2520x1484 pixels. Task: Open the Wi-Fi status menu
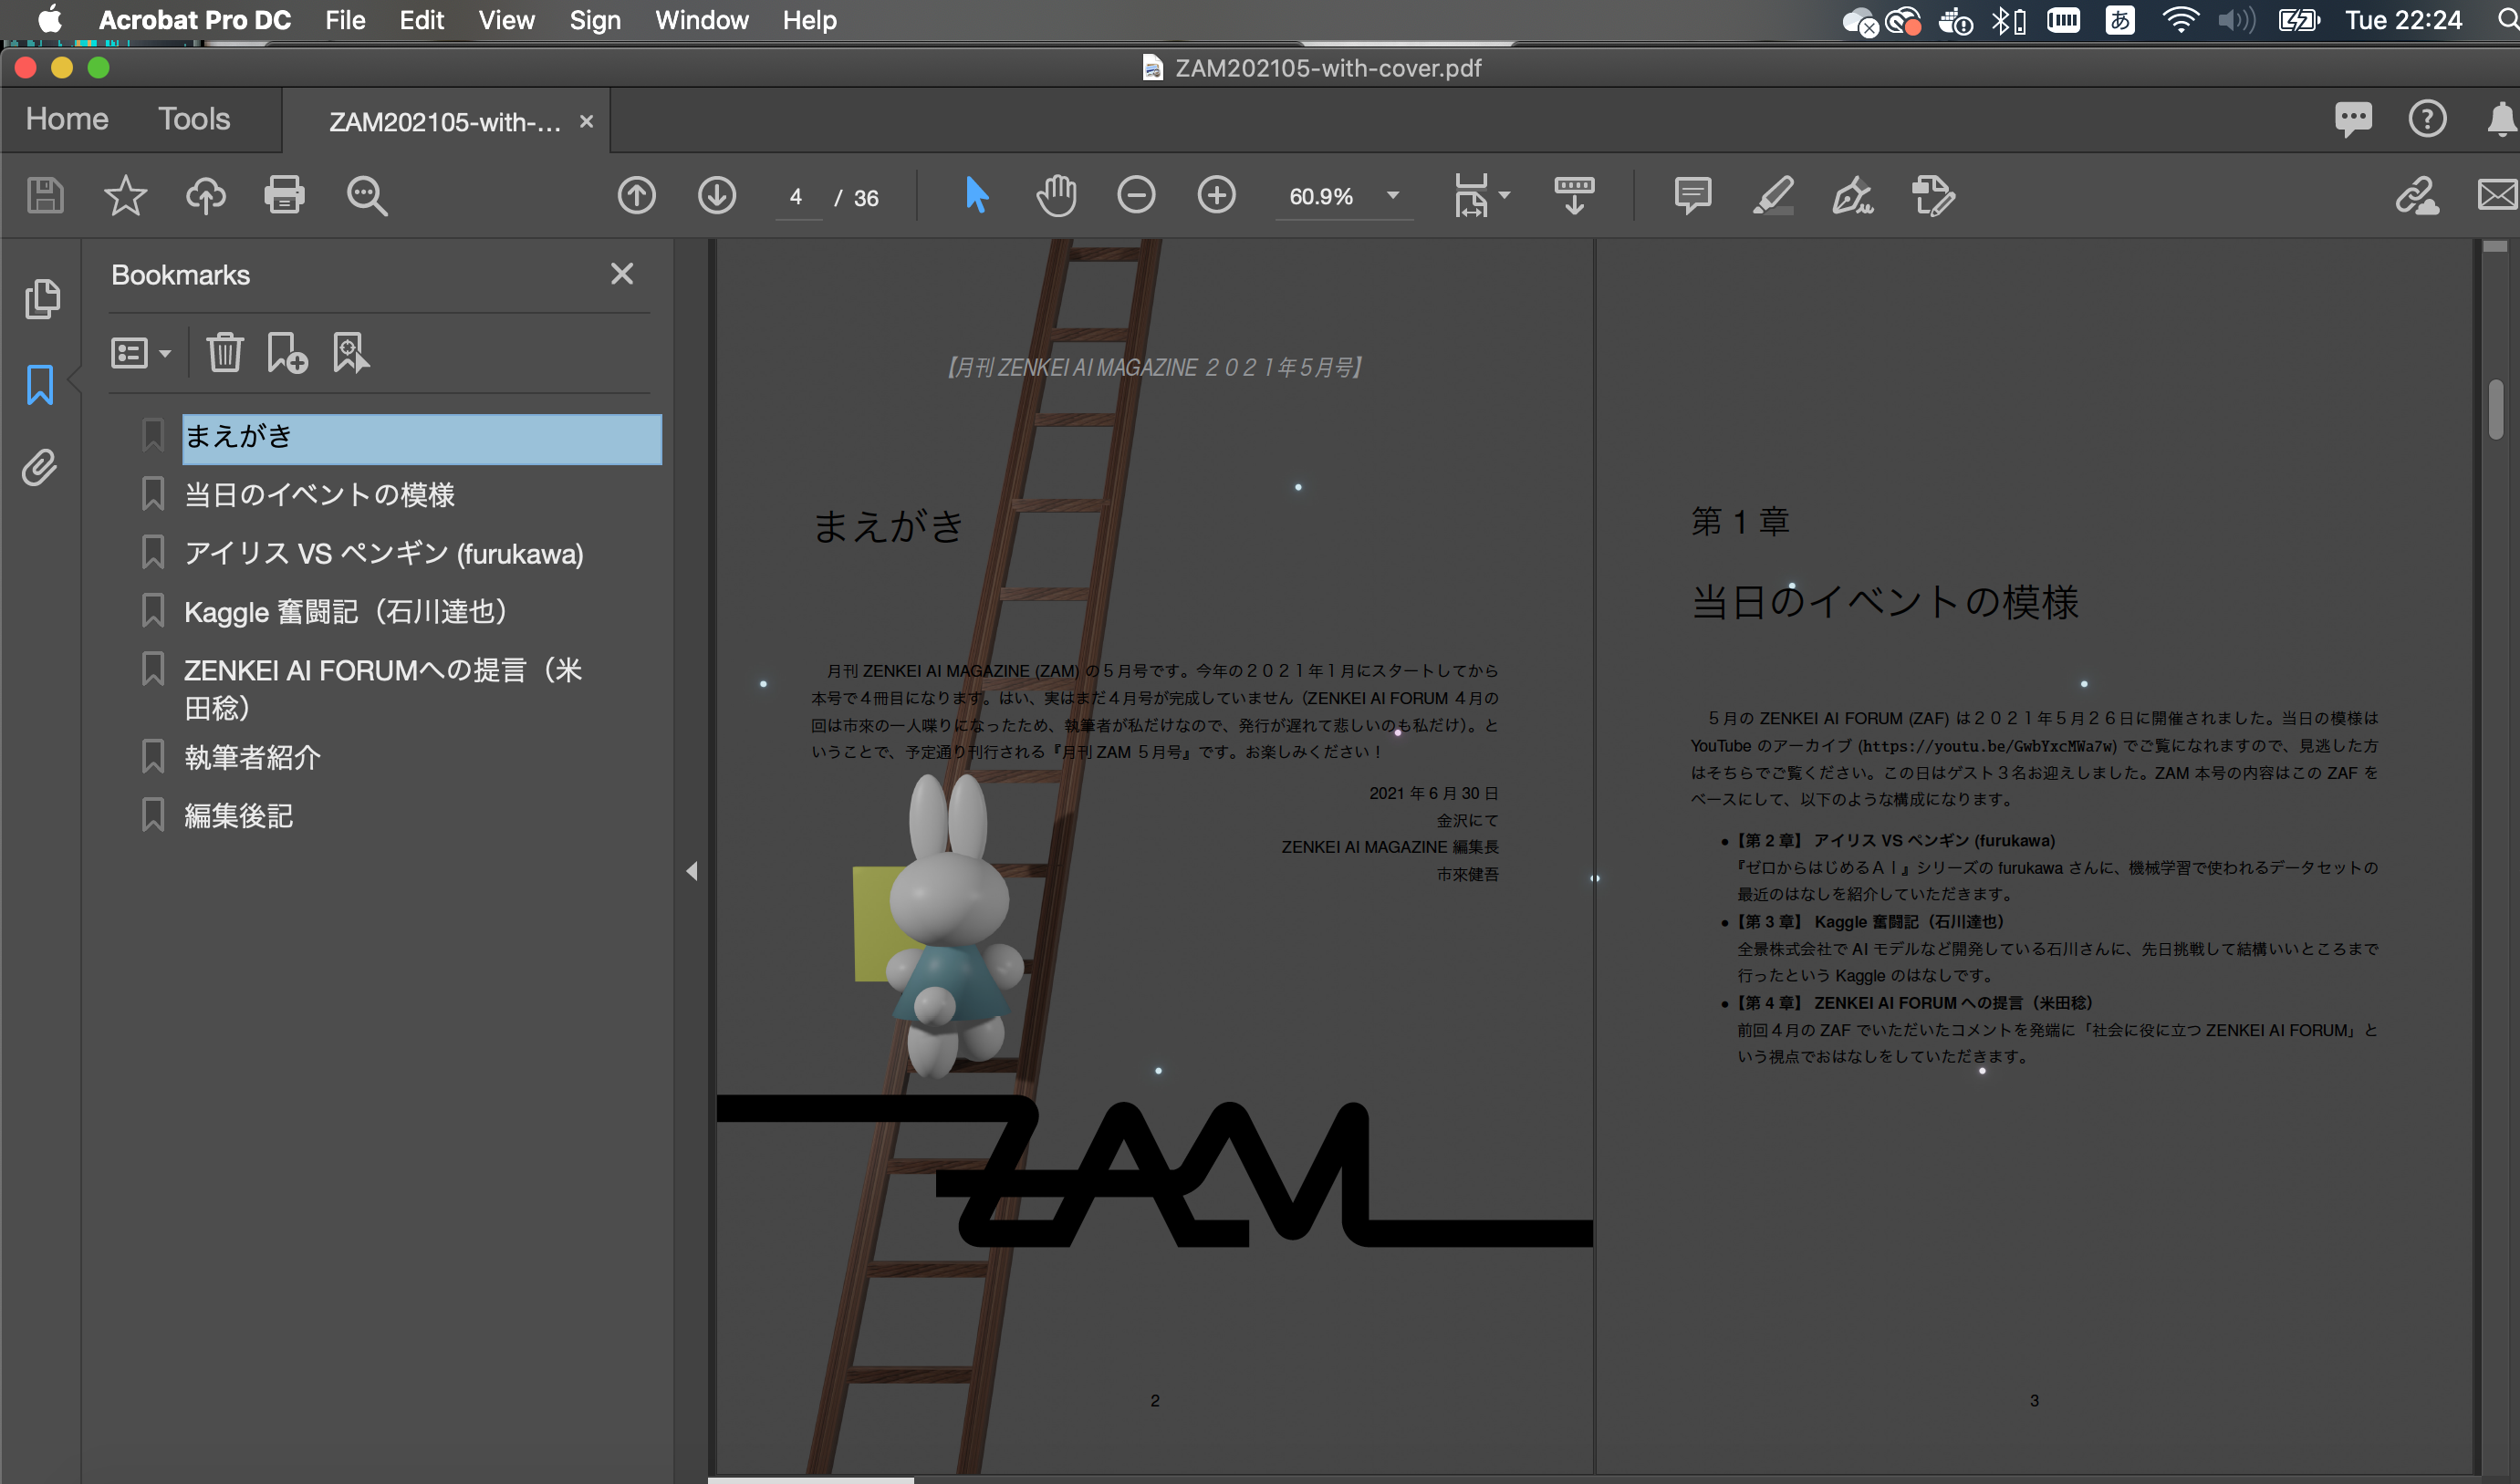coord(2180,20)
